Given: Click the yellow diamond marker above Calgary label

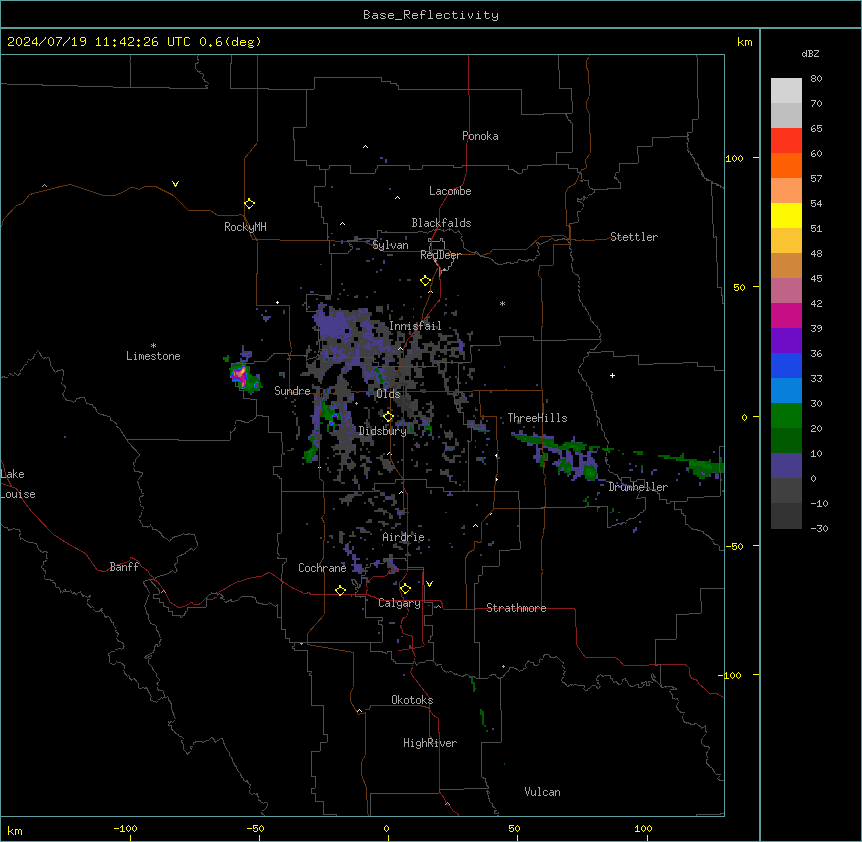Looking at the screenshot, I should point(405,589).
